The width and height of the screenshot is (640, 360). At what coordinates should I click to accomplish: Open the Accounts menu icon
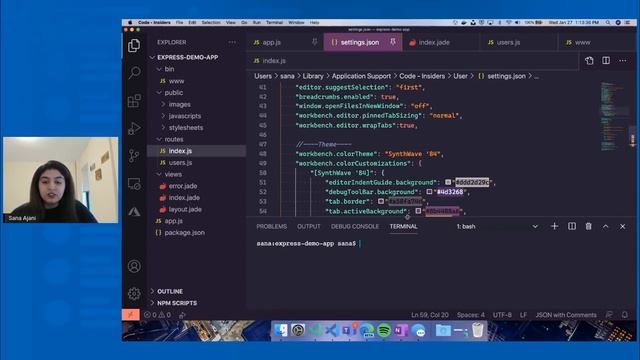(134, 266)
